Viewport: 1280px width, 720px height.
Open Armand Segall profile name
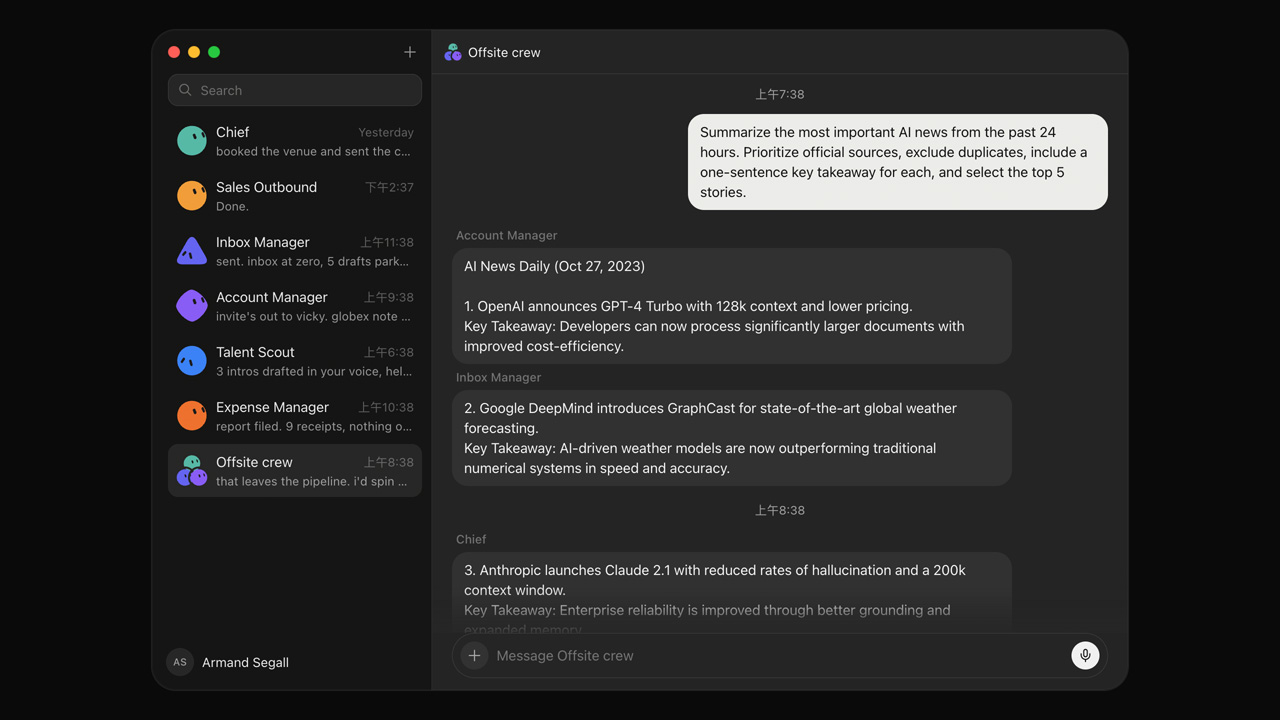(245, 662)
